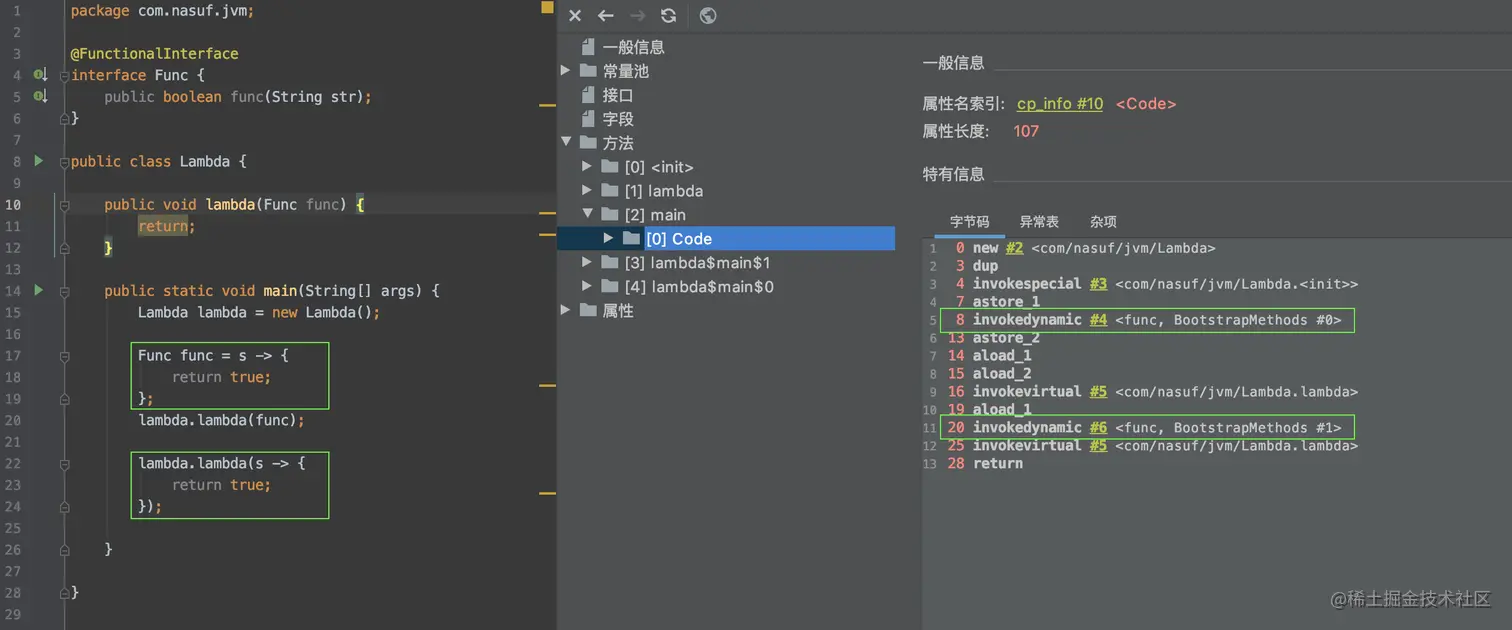The height and width of the screenshot is (630, 1512).
Task: Click the 方法 folder label
Action: point(618,143)
